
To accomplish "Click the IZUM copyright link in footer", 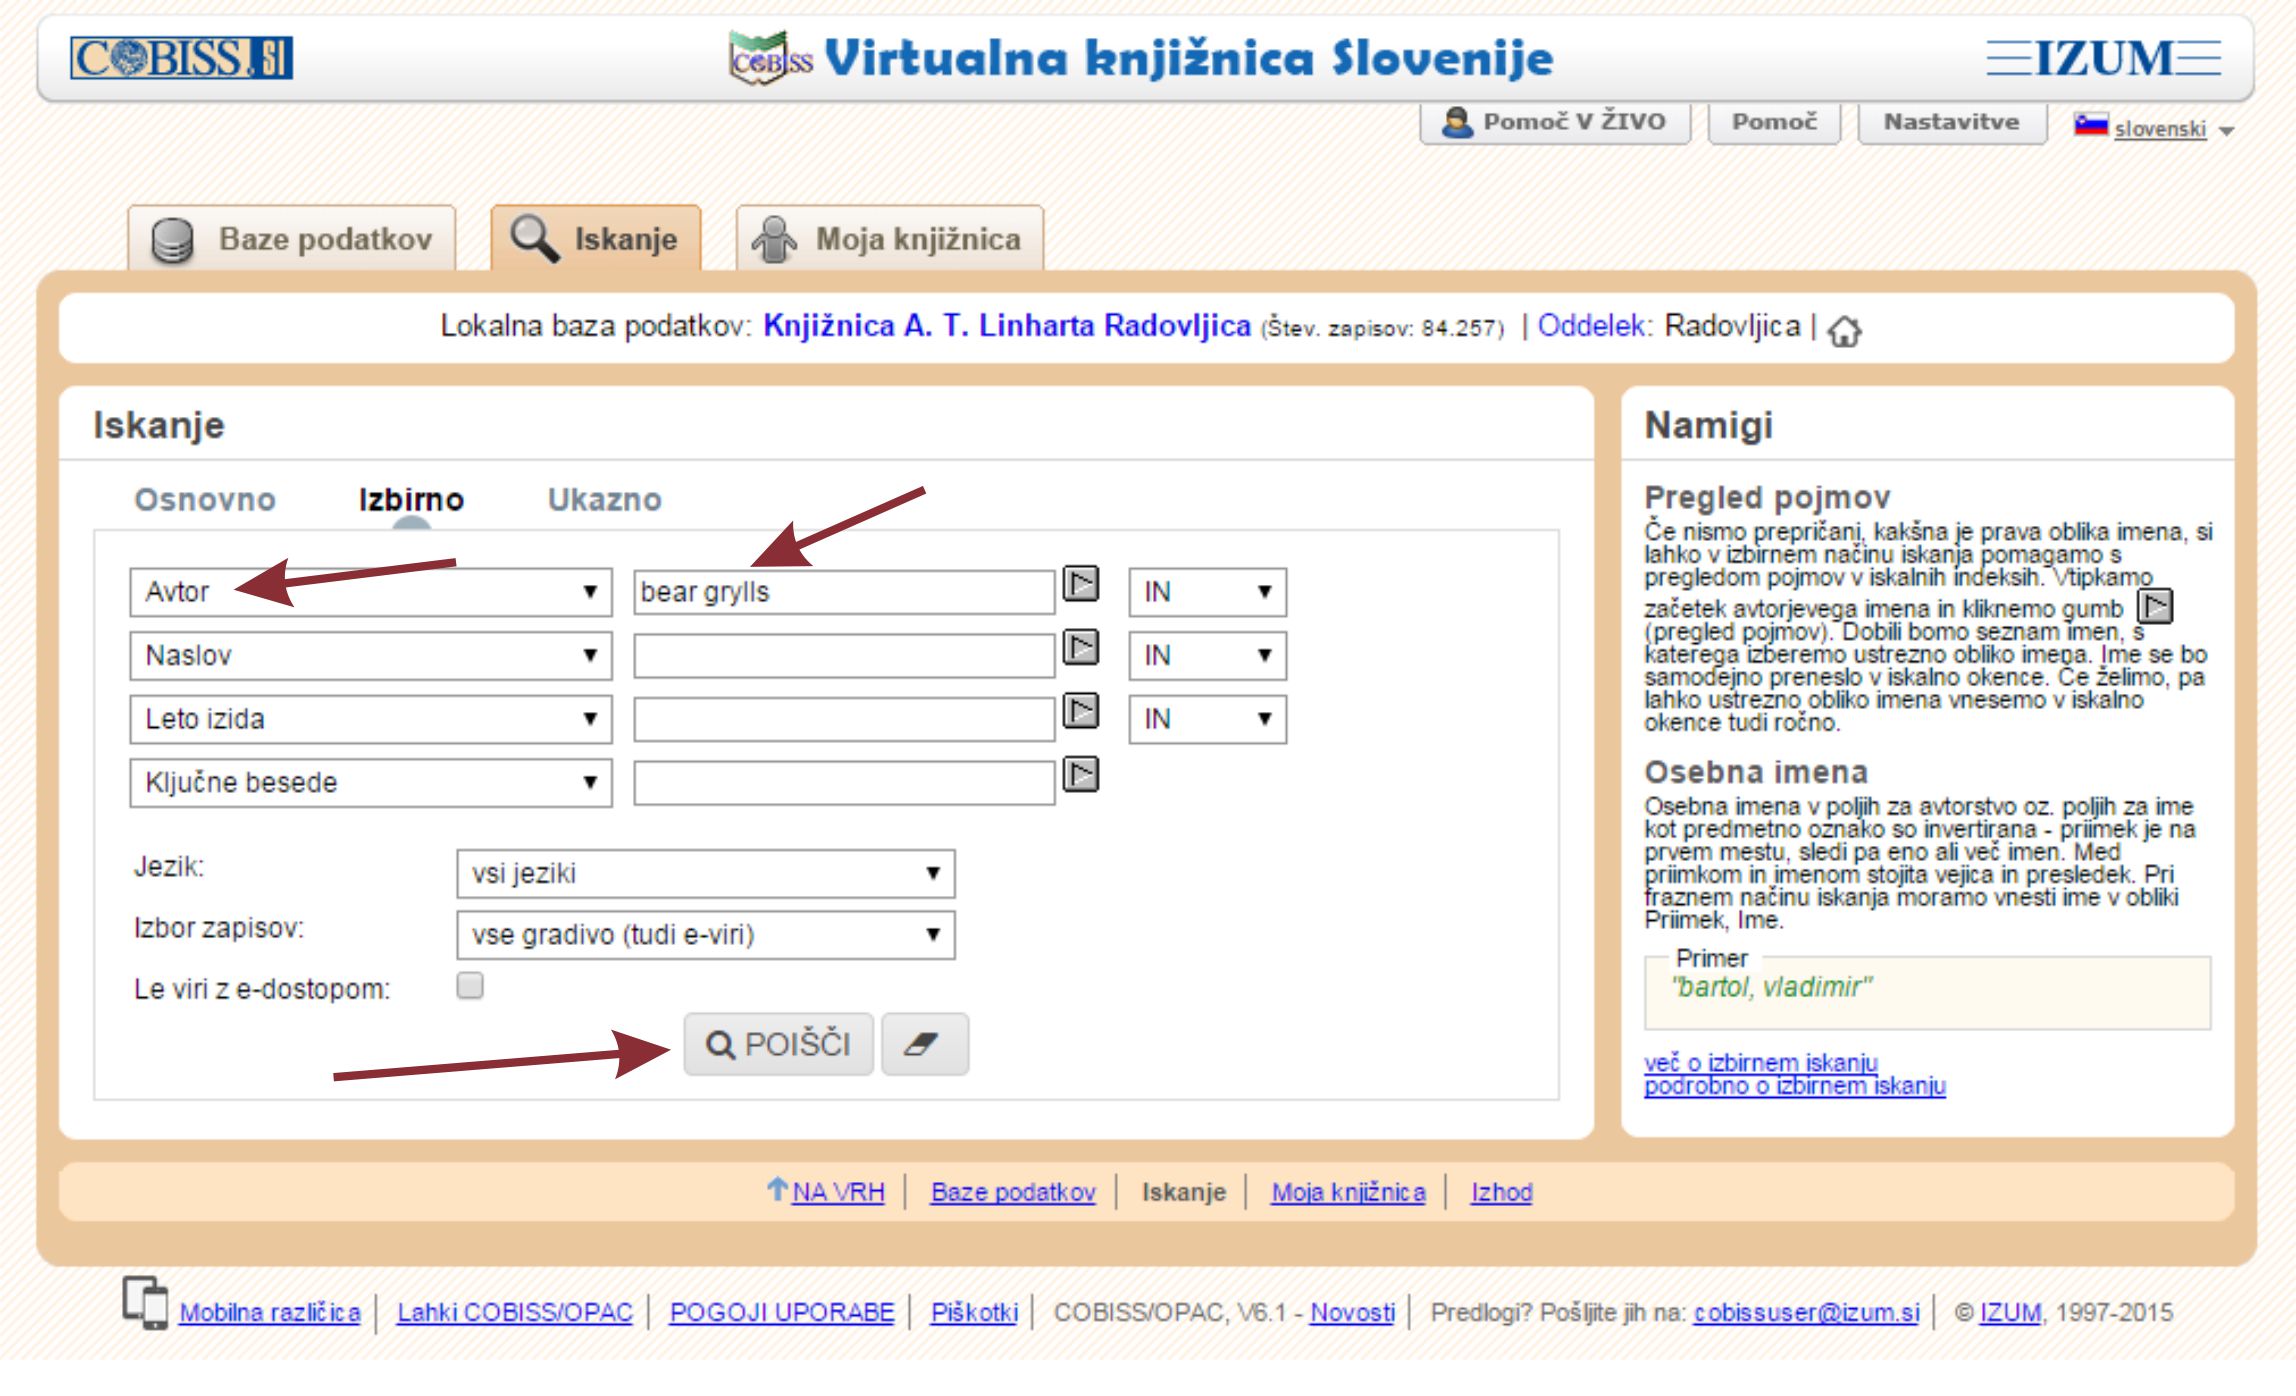I will [2010, 1312].
